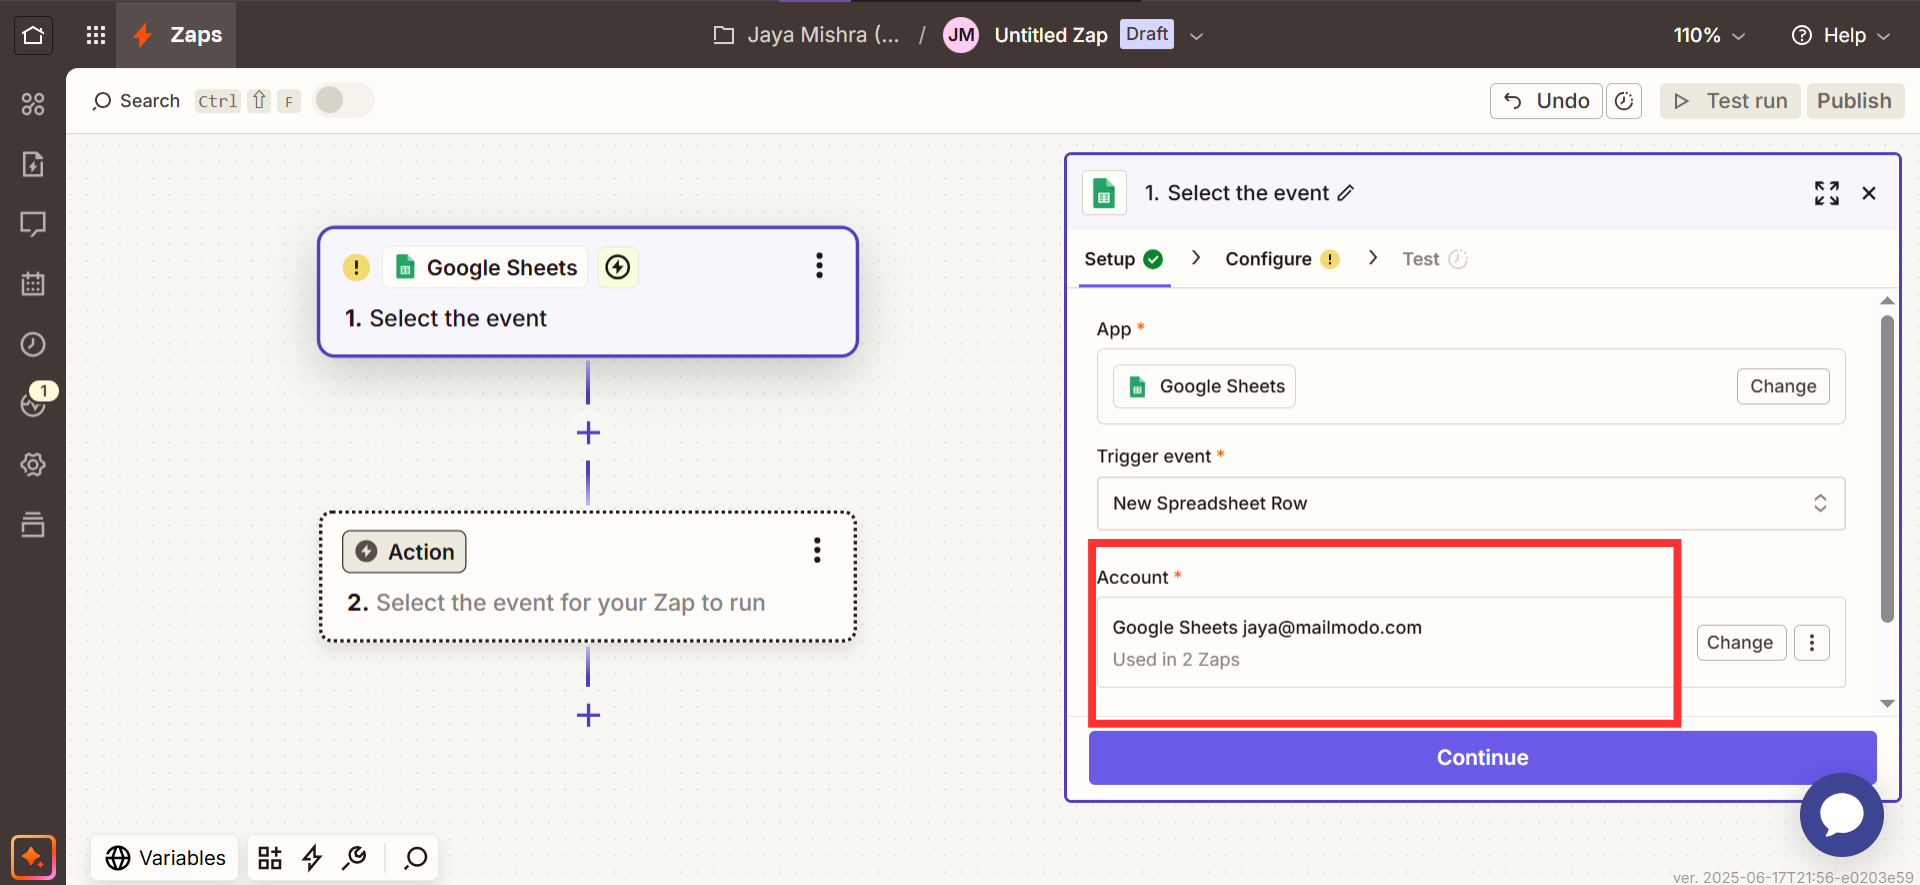Open the notes comment sidebar icon
Viewport: 1920px width, 885px height.
point(33,224)
